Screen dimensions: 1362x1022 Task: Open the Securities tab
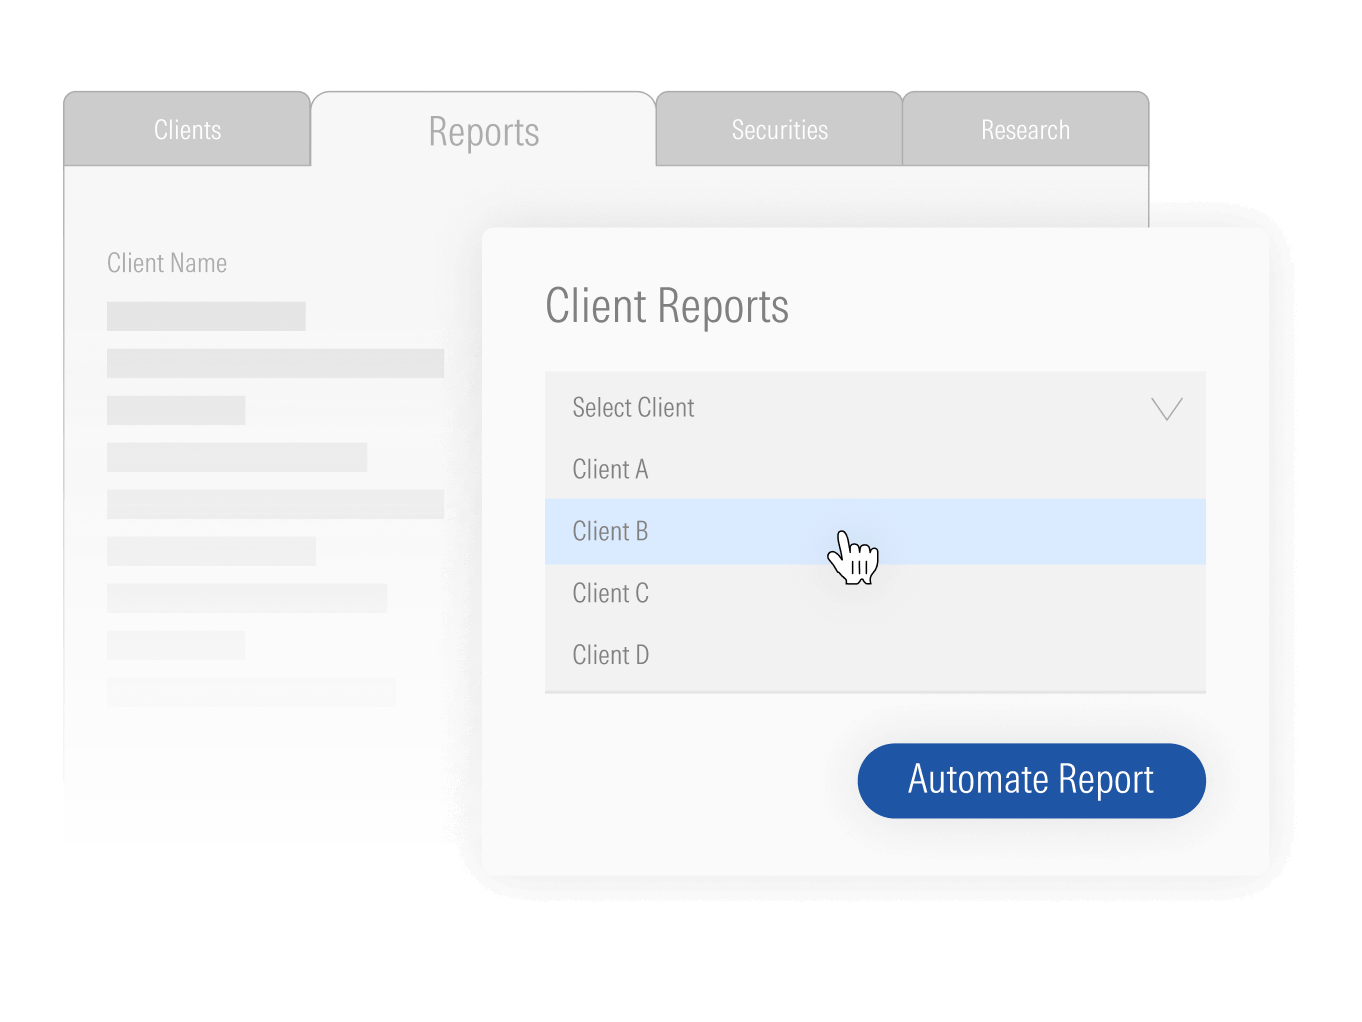pyautogui.click(x=779, y=130)
